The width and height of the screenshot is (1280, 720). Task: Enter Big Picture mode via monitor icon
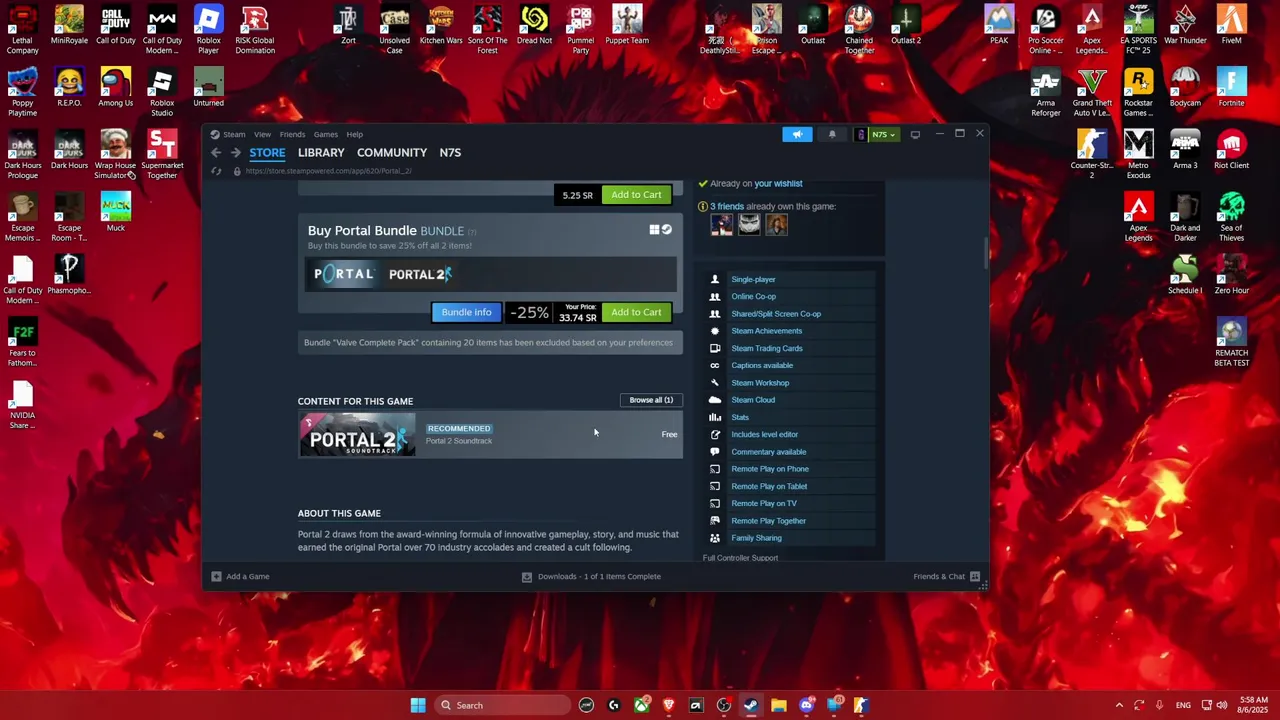coord(915,134)
